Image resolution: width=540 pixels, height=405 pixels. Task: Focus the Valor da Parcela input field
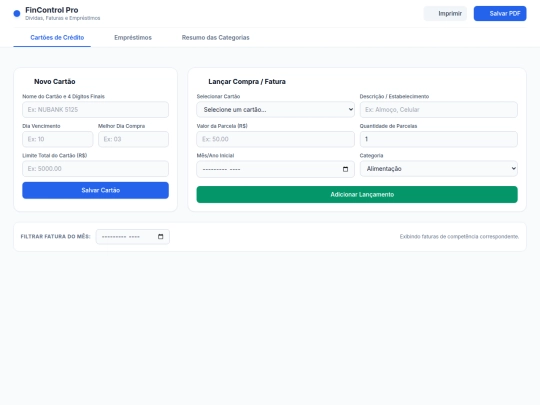[x=276, y=139]
